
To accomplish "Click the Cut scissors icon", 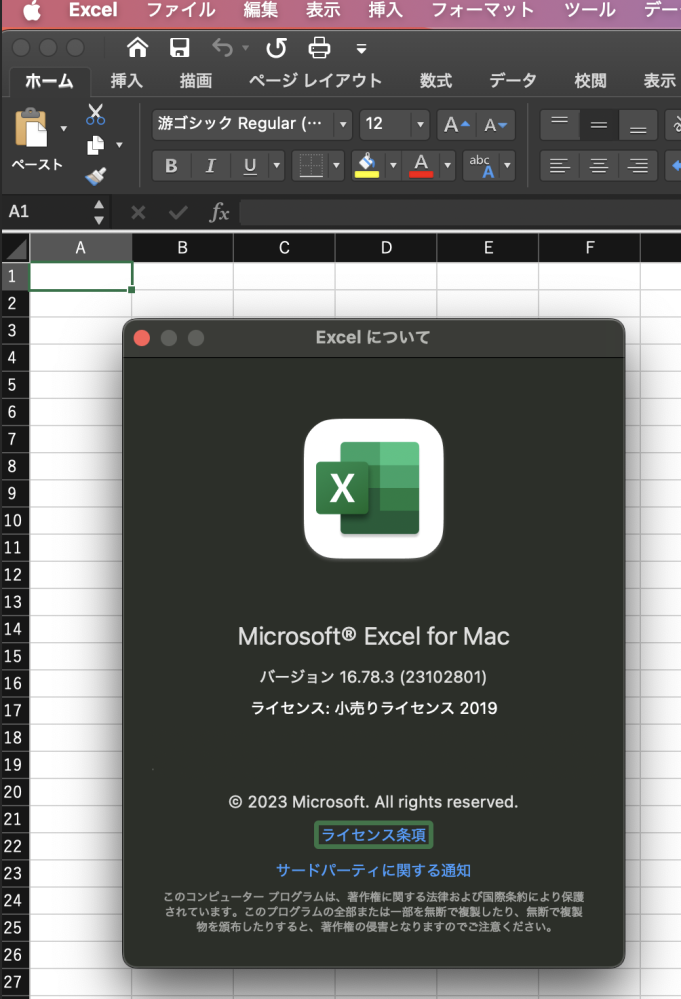I will 96,115.
